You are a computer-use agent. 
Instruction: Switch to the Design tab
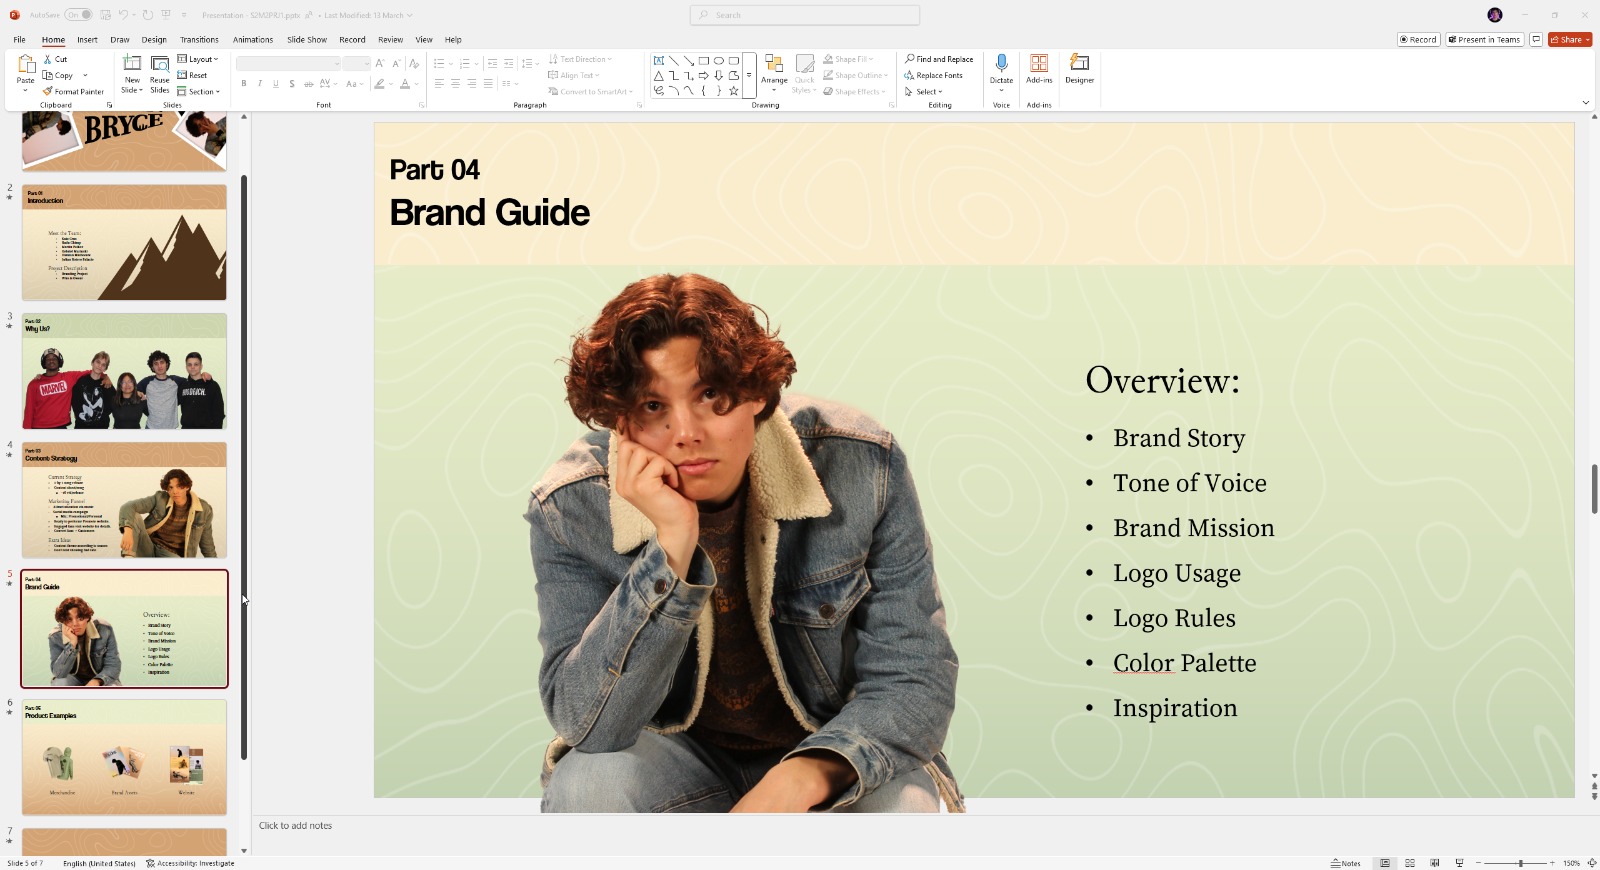(154, 40)
